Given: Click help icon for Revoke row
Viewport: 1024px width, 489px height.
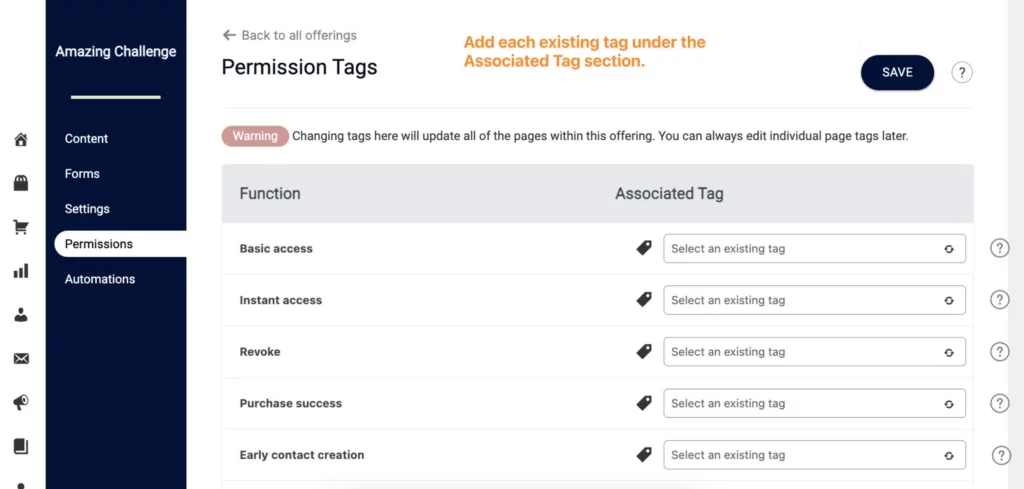Looking at the screenshot, I should click(1000, 352).
